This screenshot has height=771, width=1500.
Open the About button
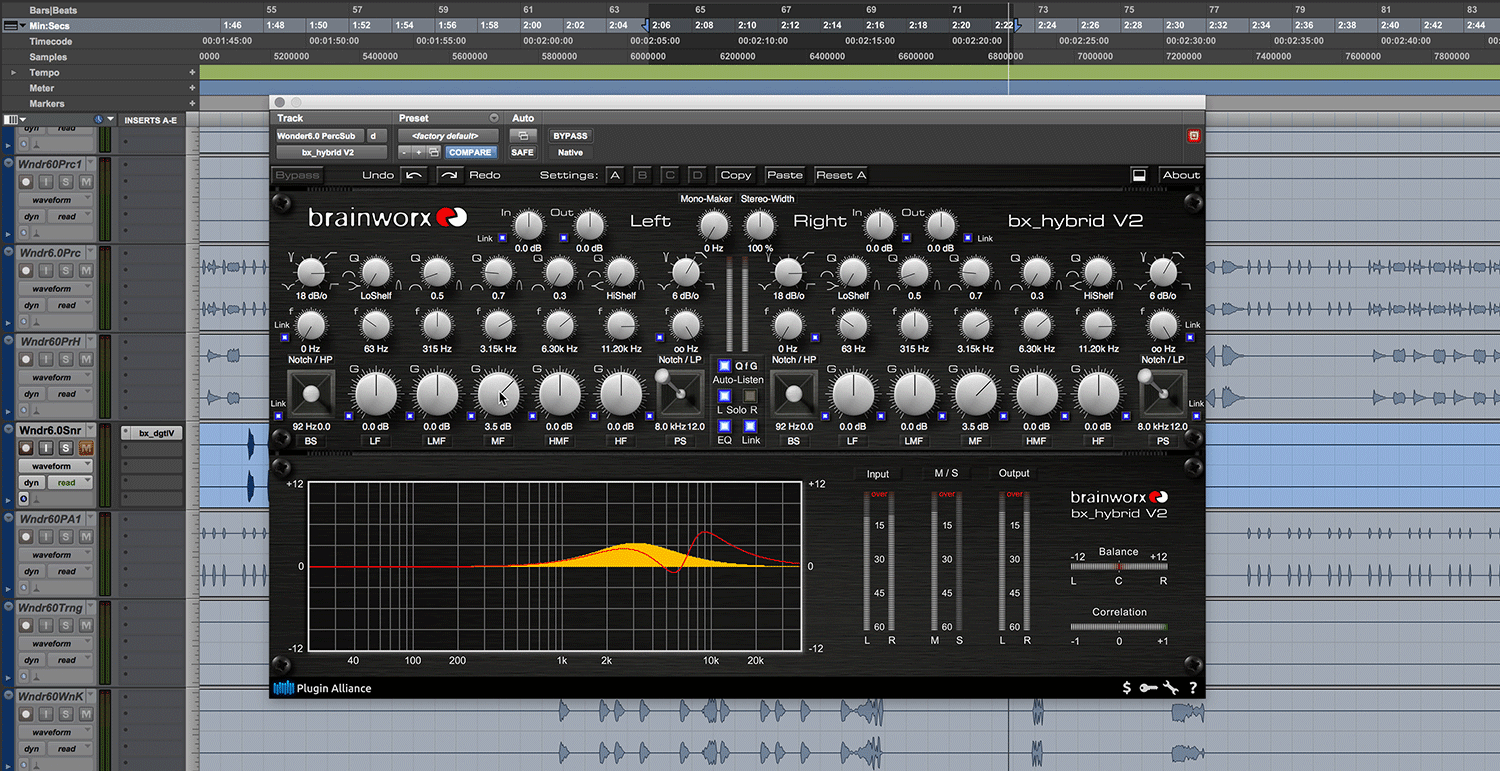1180,175
